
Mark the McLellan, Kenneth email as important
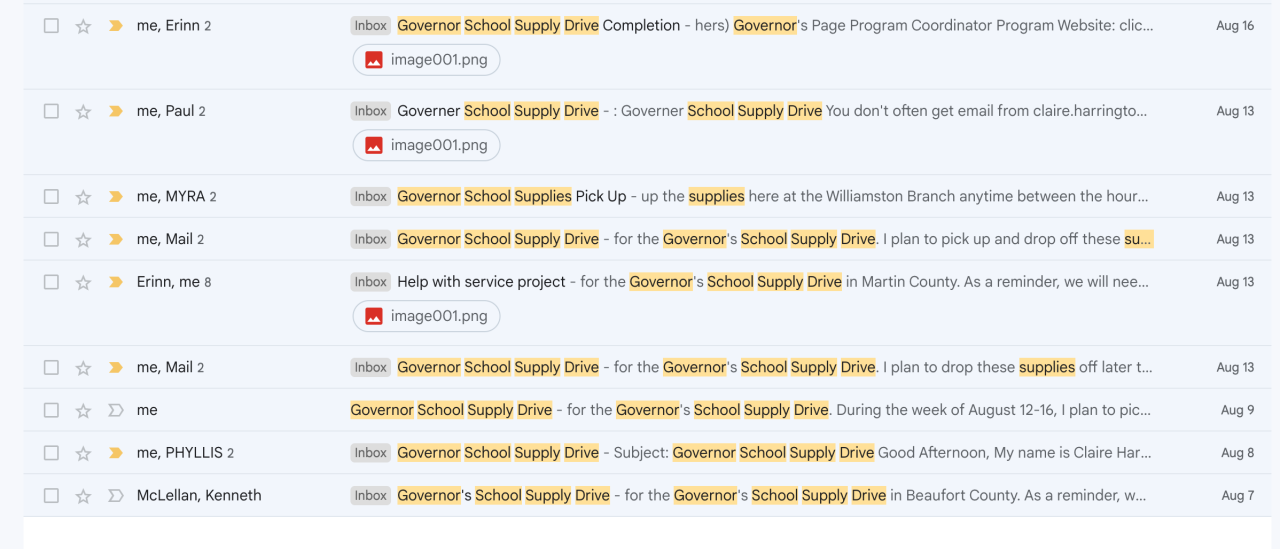pyautogui.click(x=116, y=496)
